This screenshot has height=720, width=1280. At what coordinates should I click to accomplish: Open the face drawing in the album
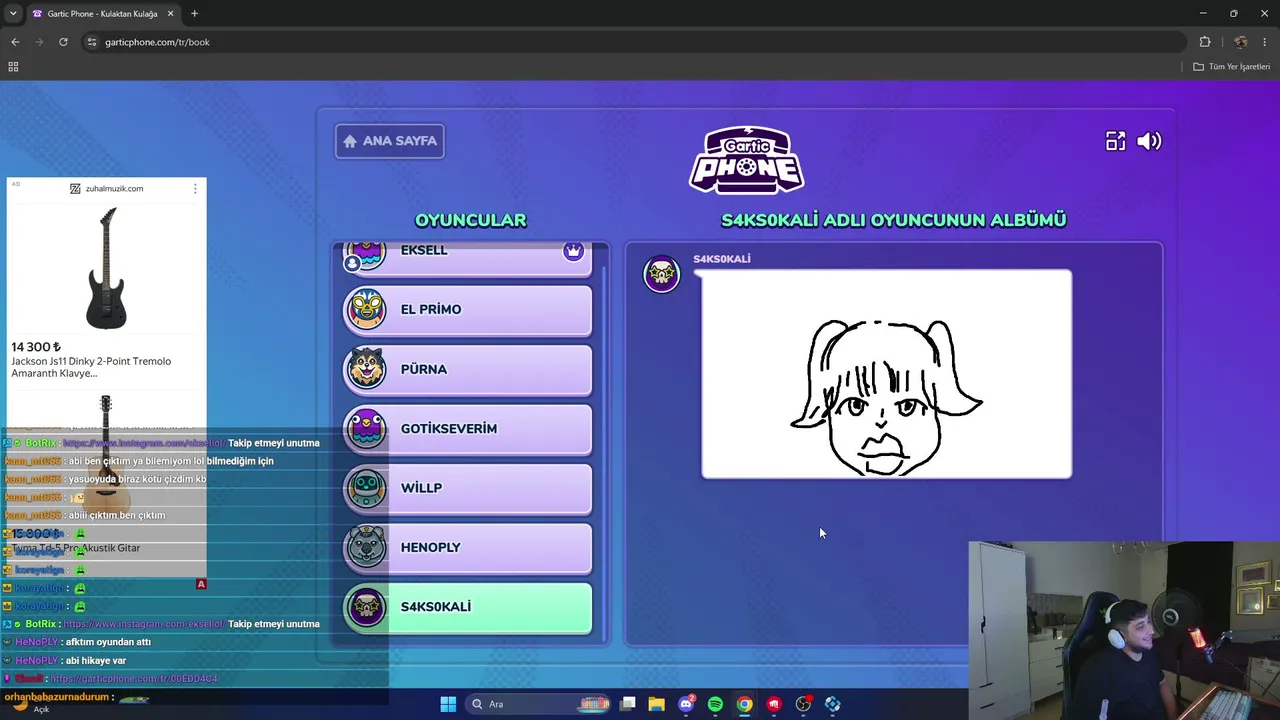point(887,374)
